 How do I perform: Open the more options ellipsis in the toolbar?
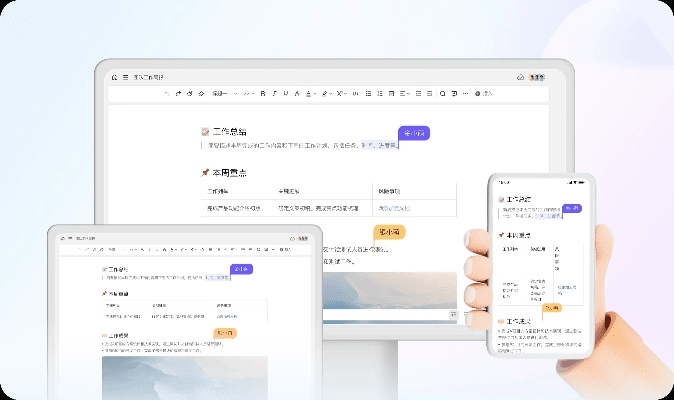(x=465, y=93)
